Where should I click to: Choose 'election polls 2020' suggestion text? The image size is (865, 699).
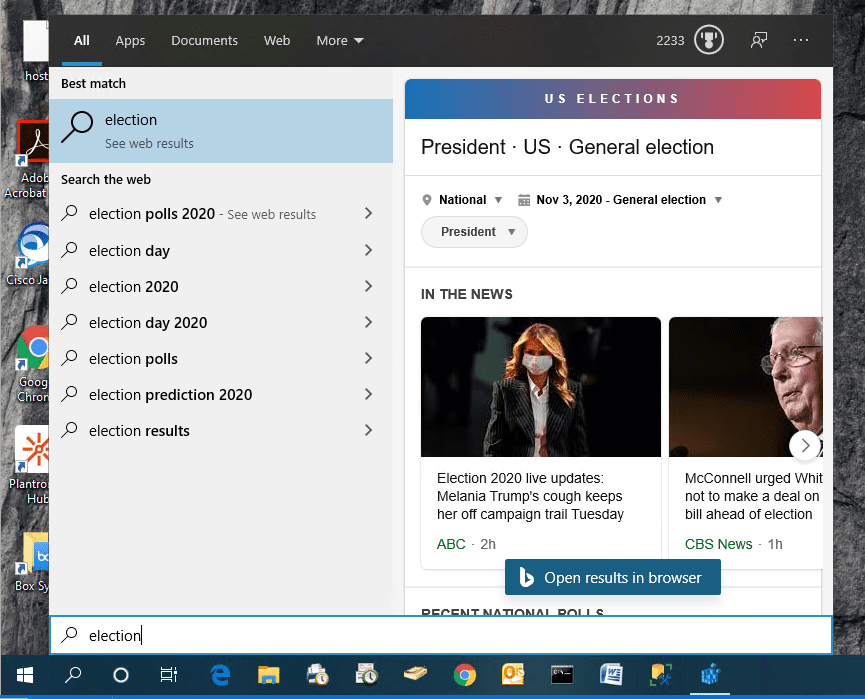pyautogui.click(x=152, y=214)
